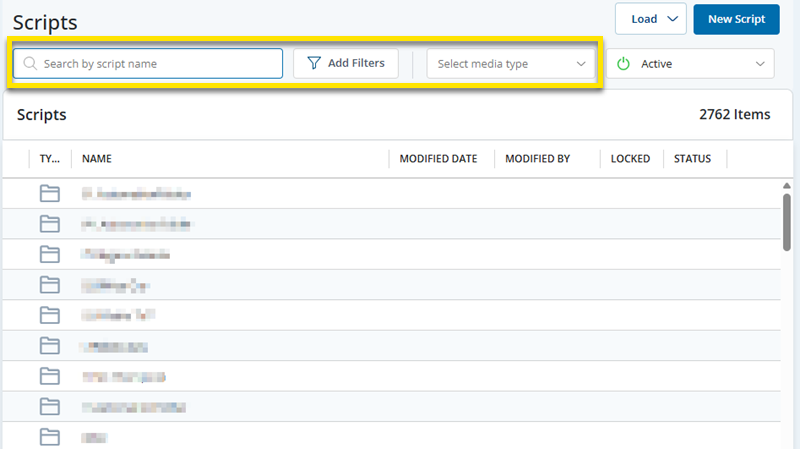Click the magnifying glass search icon
This screenshot has height=449, width=800.
pos(30,64)
